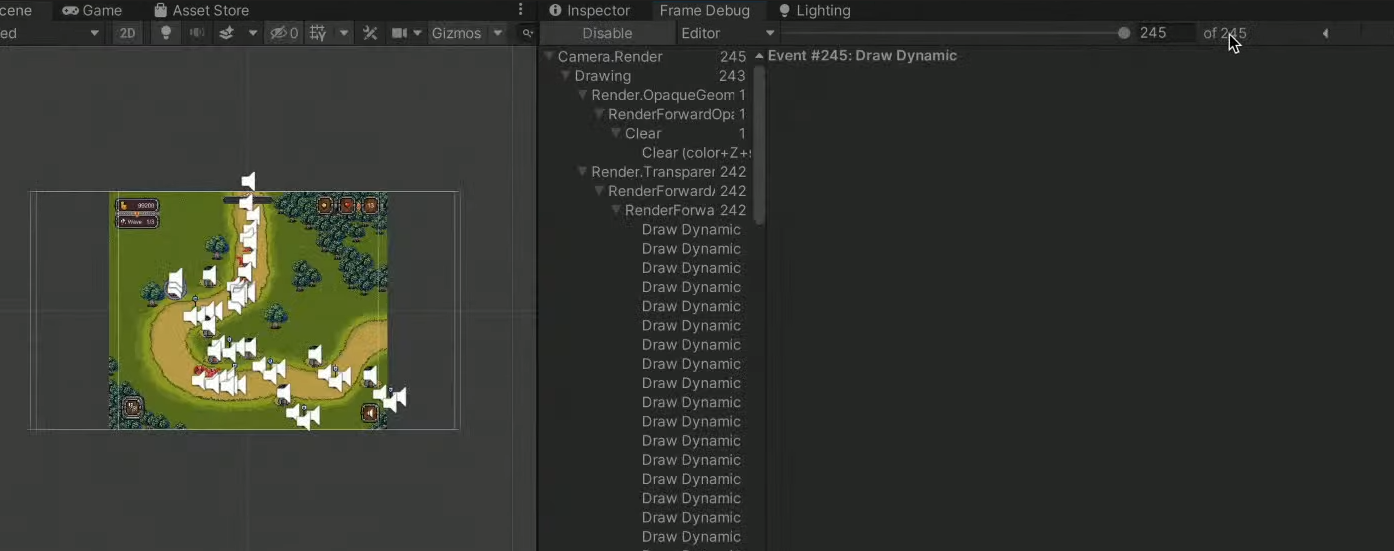This screenshot has width=1394, height=551.
Task: Collapse Render.OpaqueGeom node
Action: (x=583, y=95)
